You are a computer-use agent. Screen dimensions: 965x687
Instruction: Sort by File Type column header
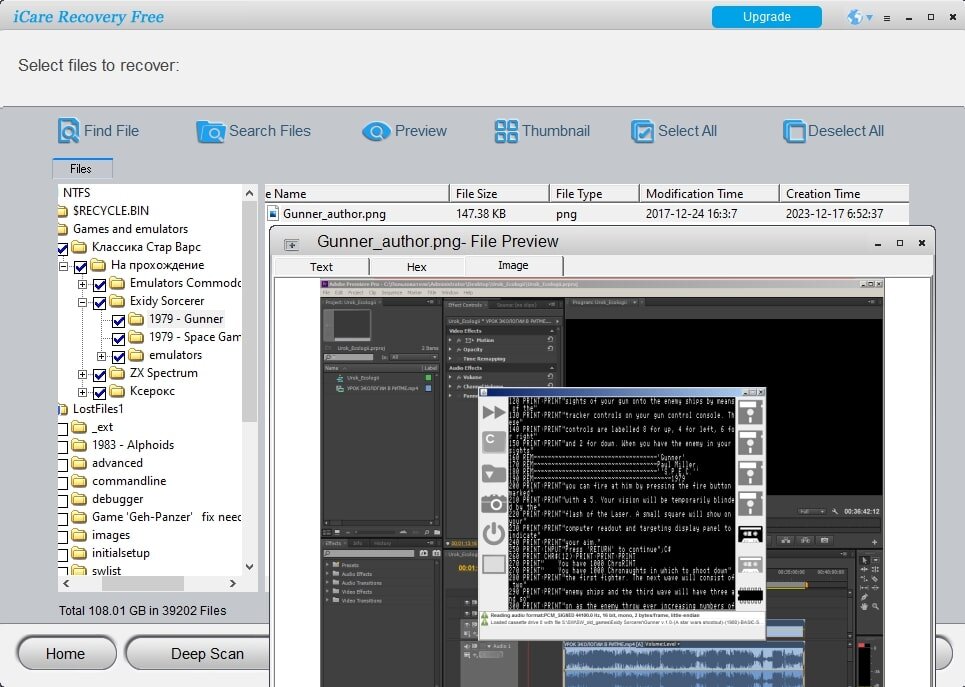pyautogui.click(x=594, y=193)
